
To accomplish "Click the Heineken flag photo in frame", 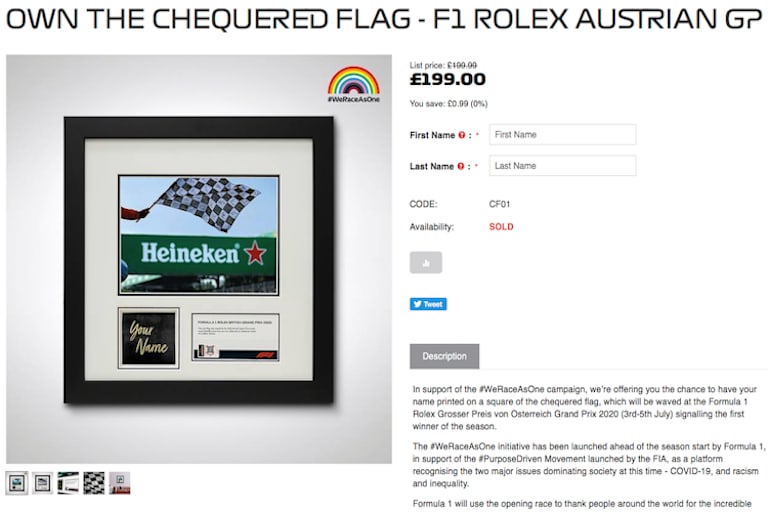I will 199,235.
